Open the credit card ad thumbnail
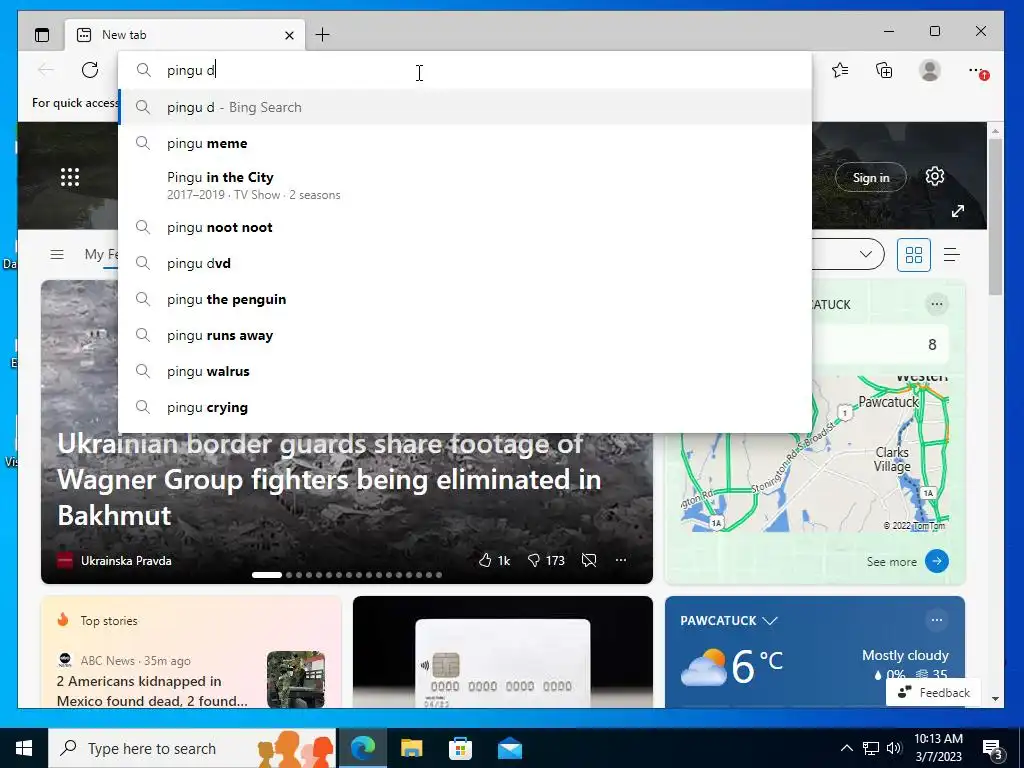This screenshot has height=768, width=1024. (503, 652)
